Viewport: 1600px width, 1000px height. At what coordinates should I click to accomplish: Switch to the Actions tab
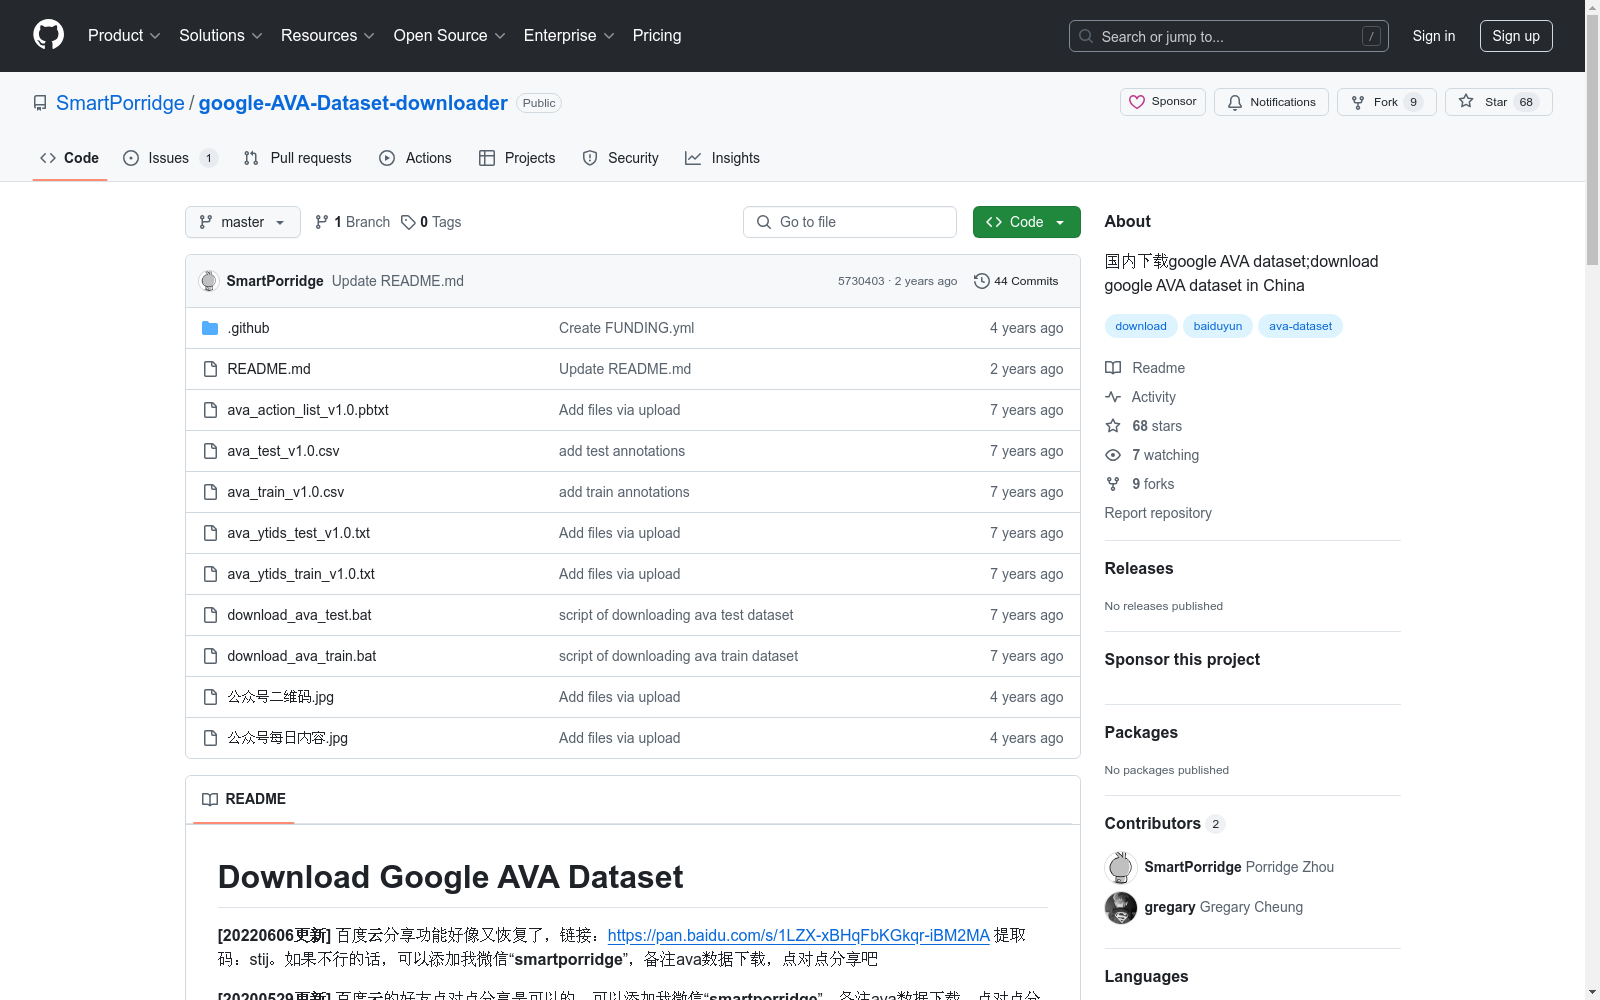click(416, 158)
